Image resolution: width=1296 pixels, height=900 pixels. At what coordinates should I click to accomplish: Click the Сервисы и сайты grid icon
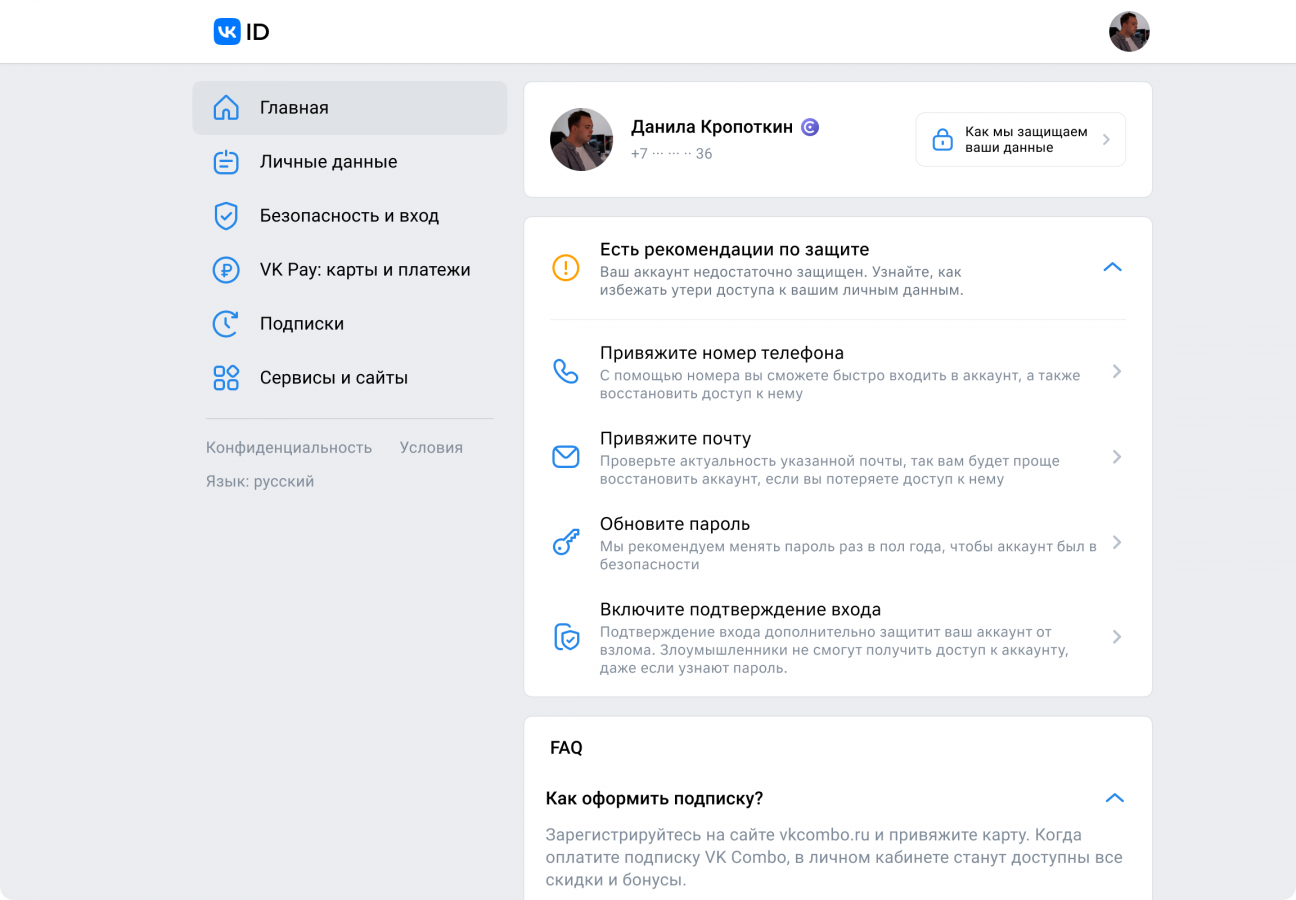226,378
